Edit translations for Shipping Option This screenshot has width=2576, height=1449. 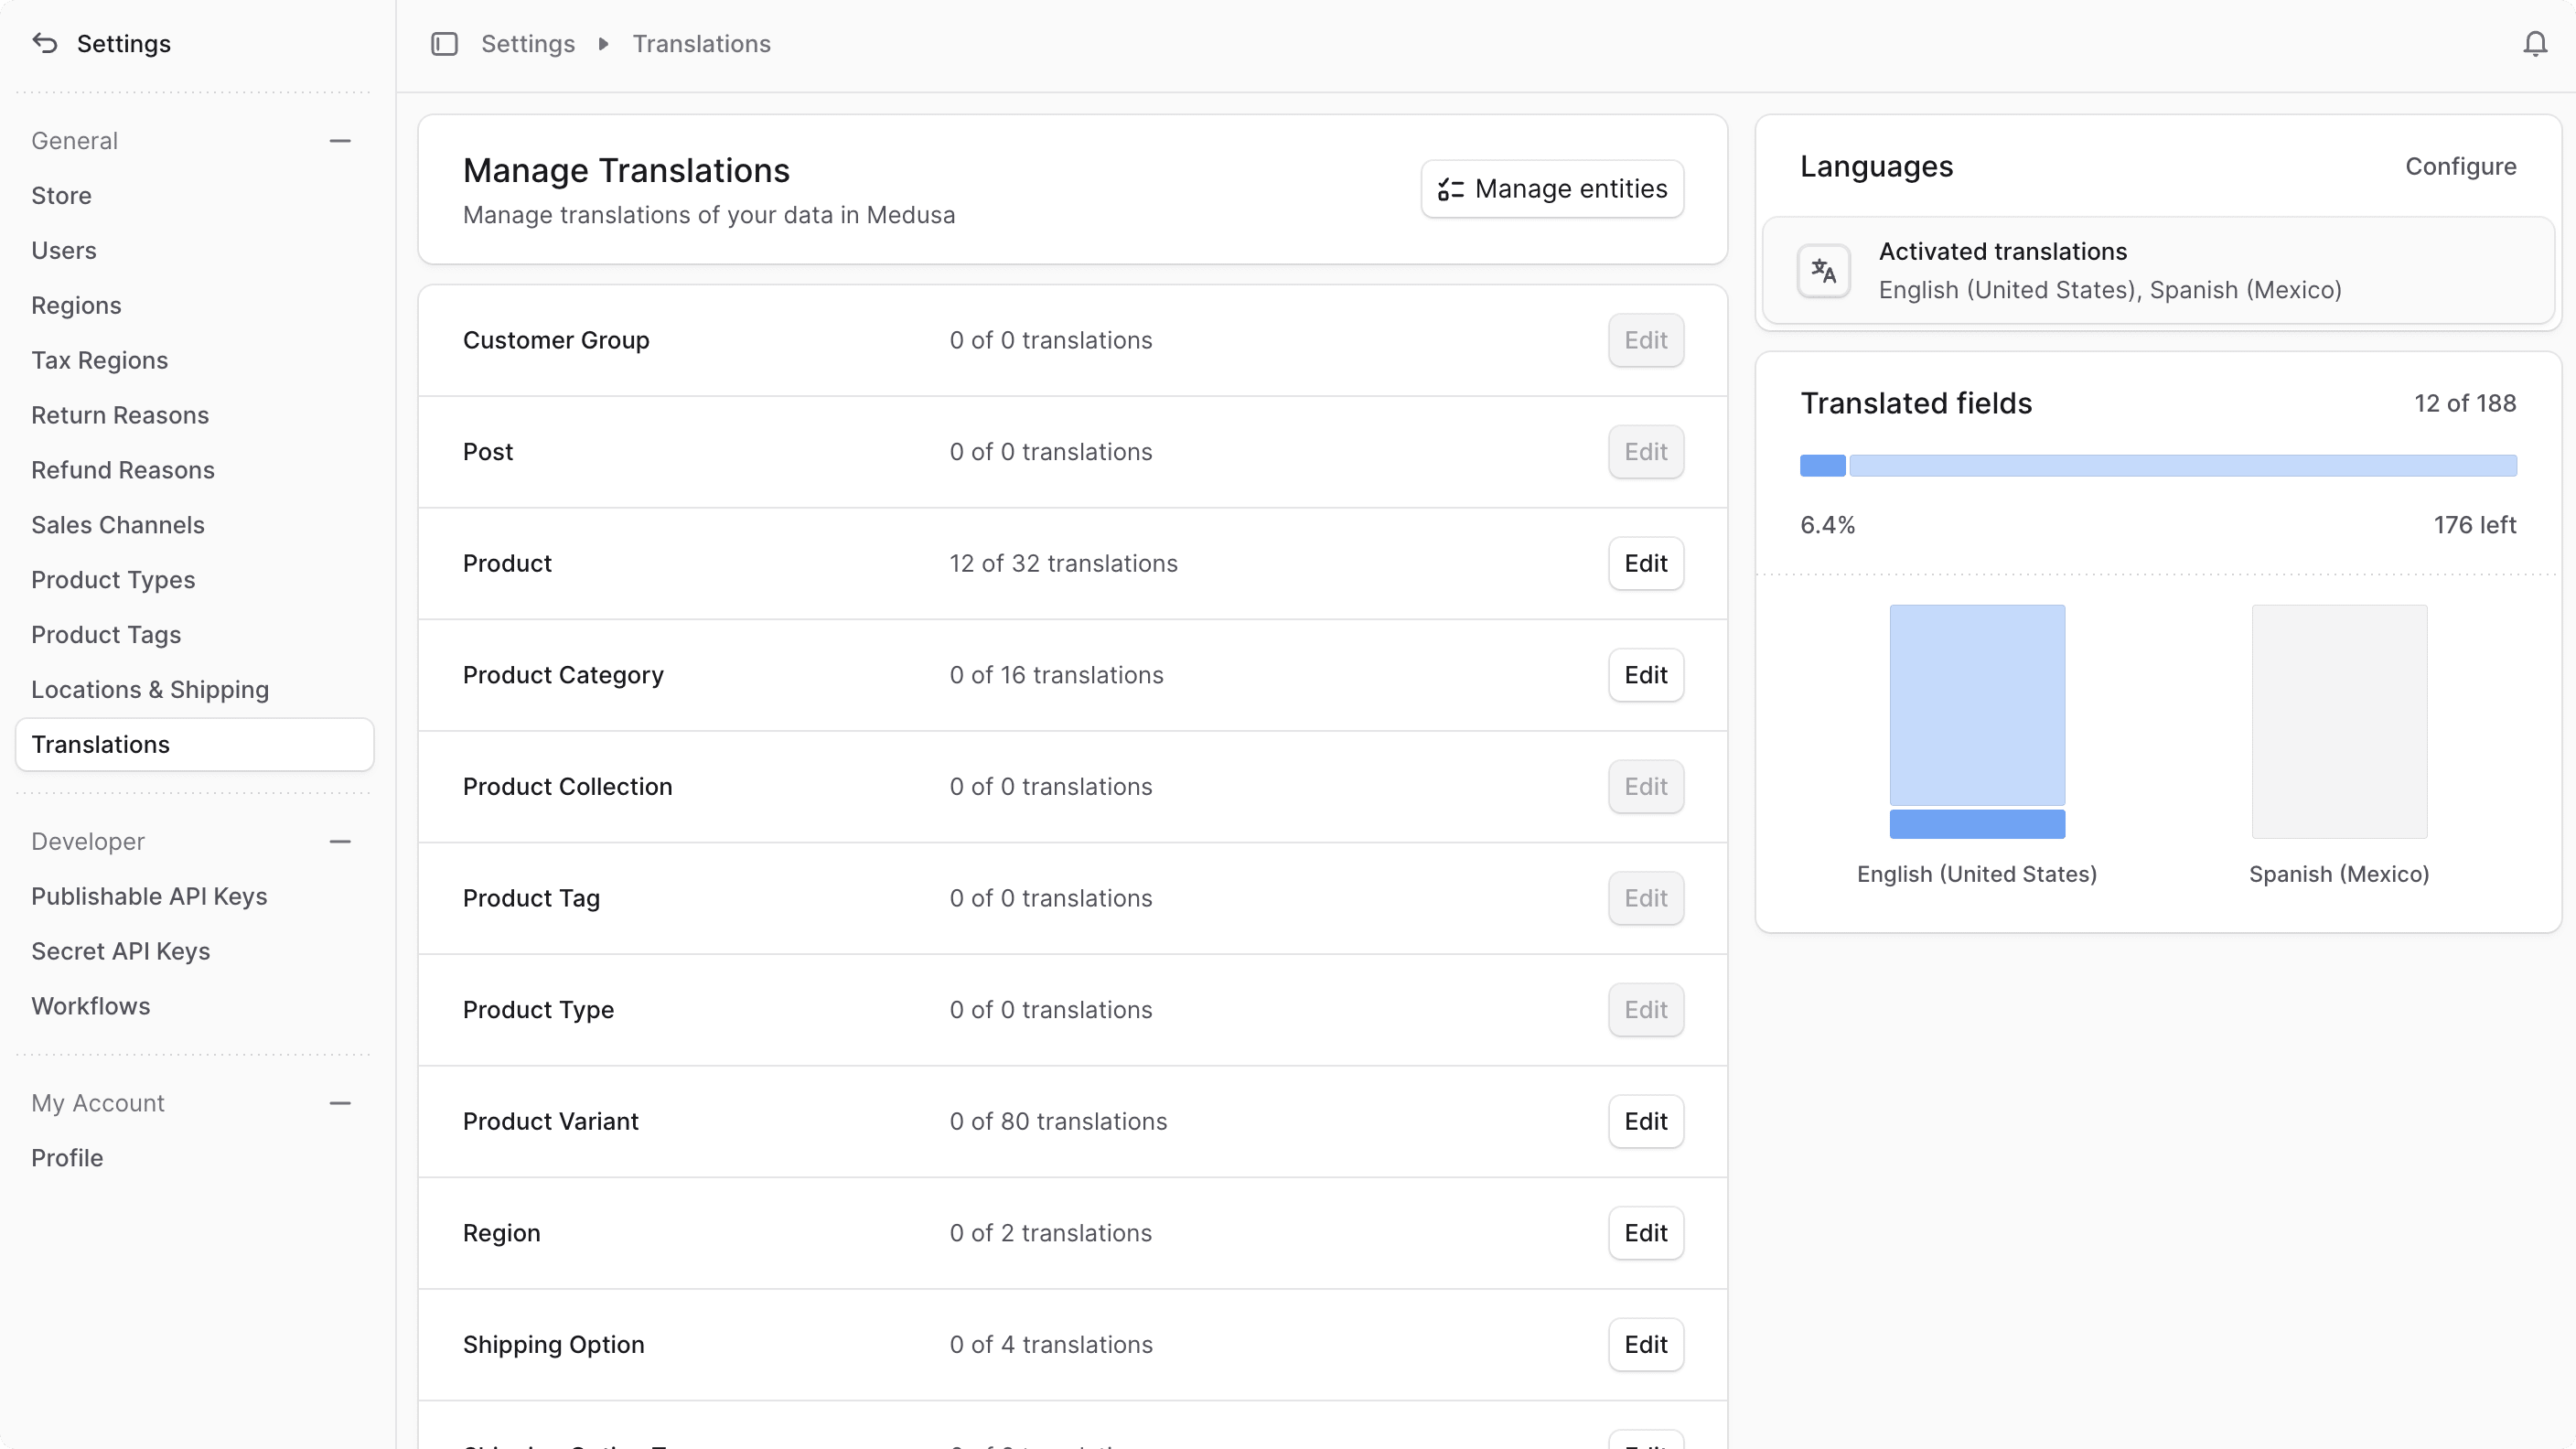pos(1645,1344)
